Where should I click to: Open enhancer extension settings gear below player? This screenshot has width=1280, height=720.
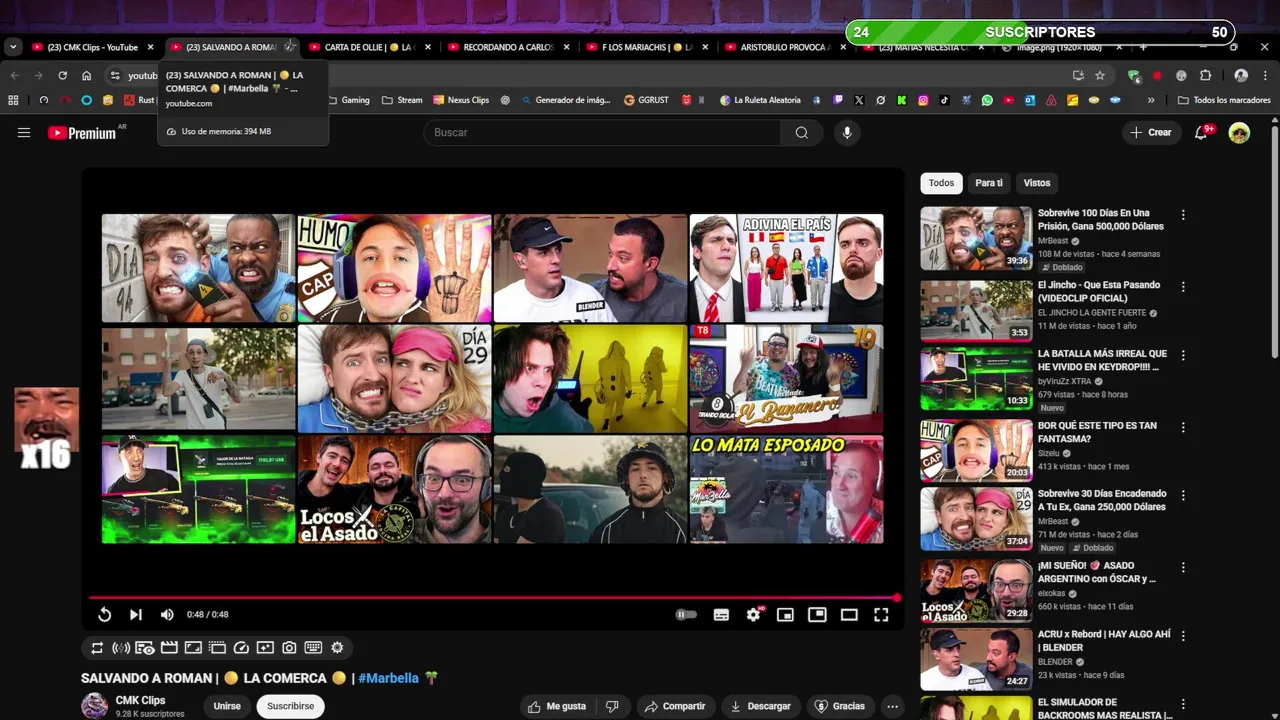click(x=337, y=648)
